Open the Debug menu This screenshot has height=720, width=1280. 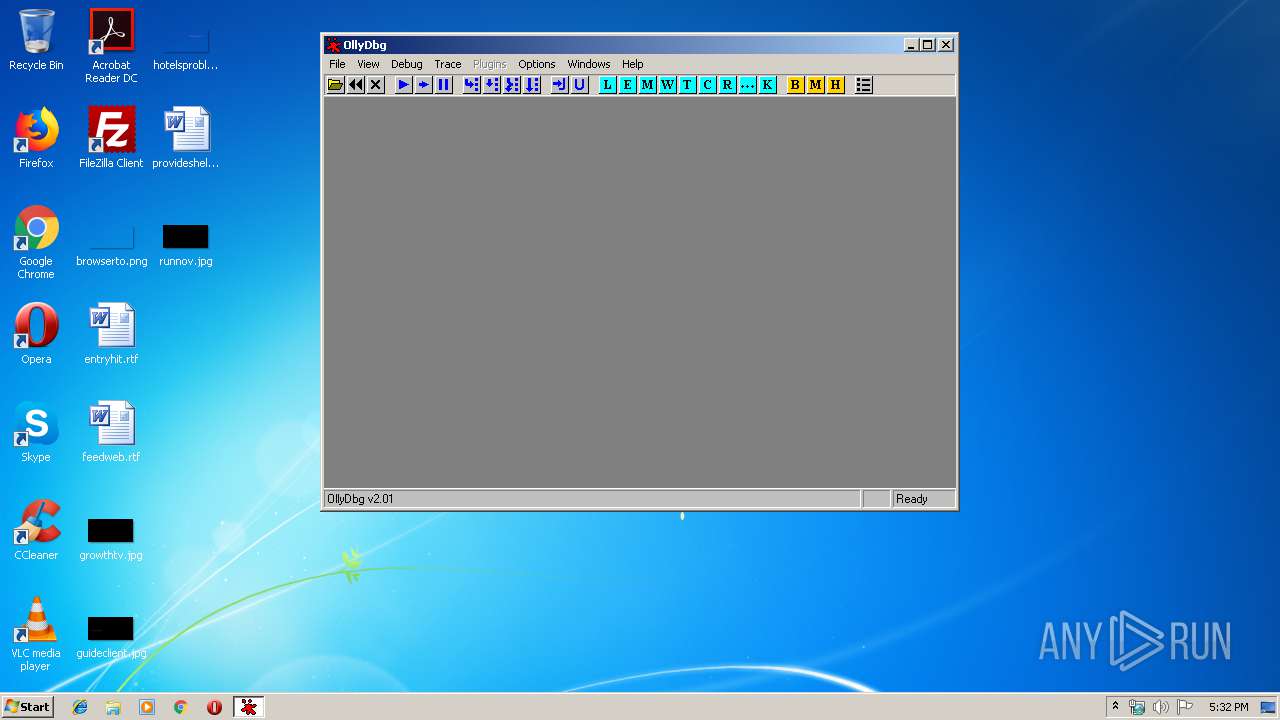click(x=407, y=64)
